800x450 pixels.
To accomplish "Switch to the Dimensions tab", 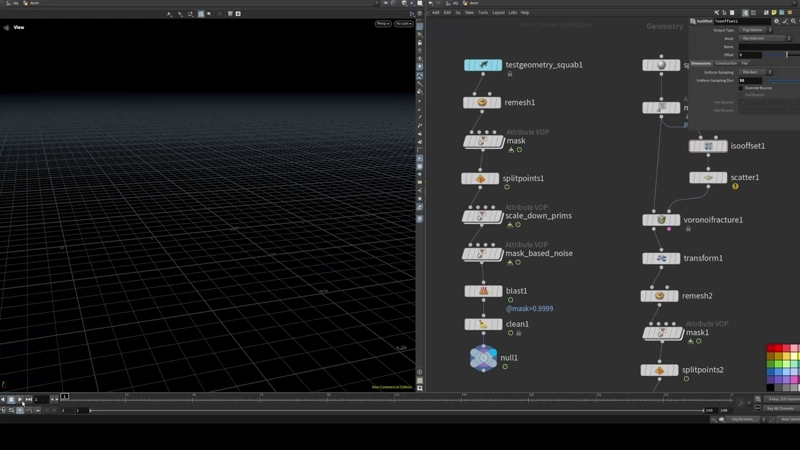I will [701, 63].
